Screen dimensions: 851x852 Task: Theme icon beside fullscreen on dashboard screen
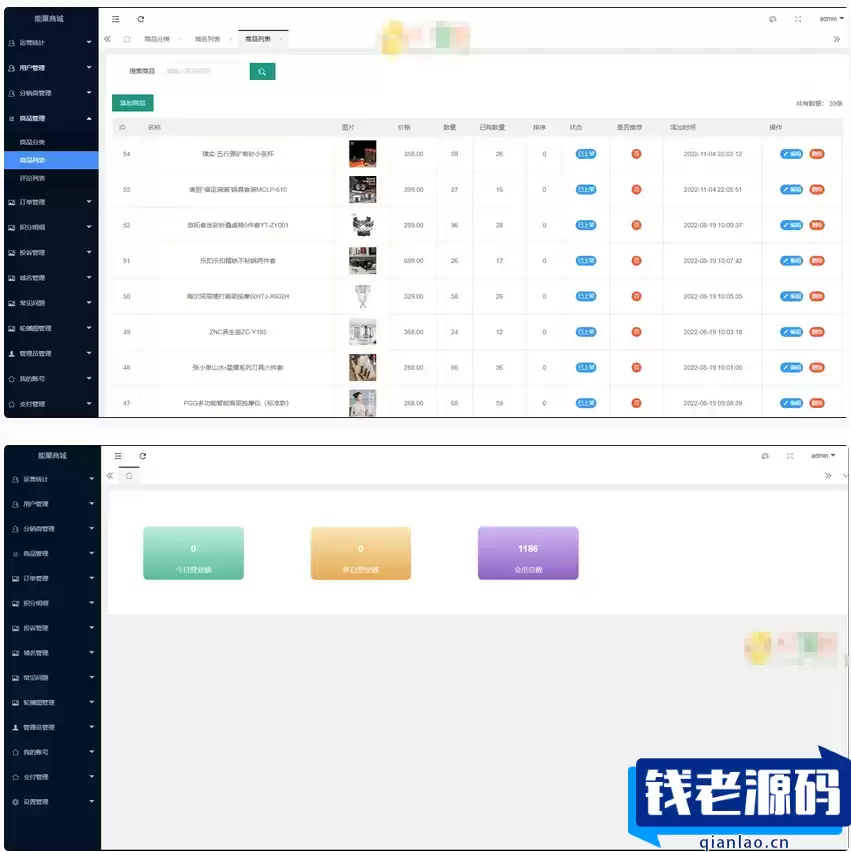765,456
